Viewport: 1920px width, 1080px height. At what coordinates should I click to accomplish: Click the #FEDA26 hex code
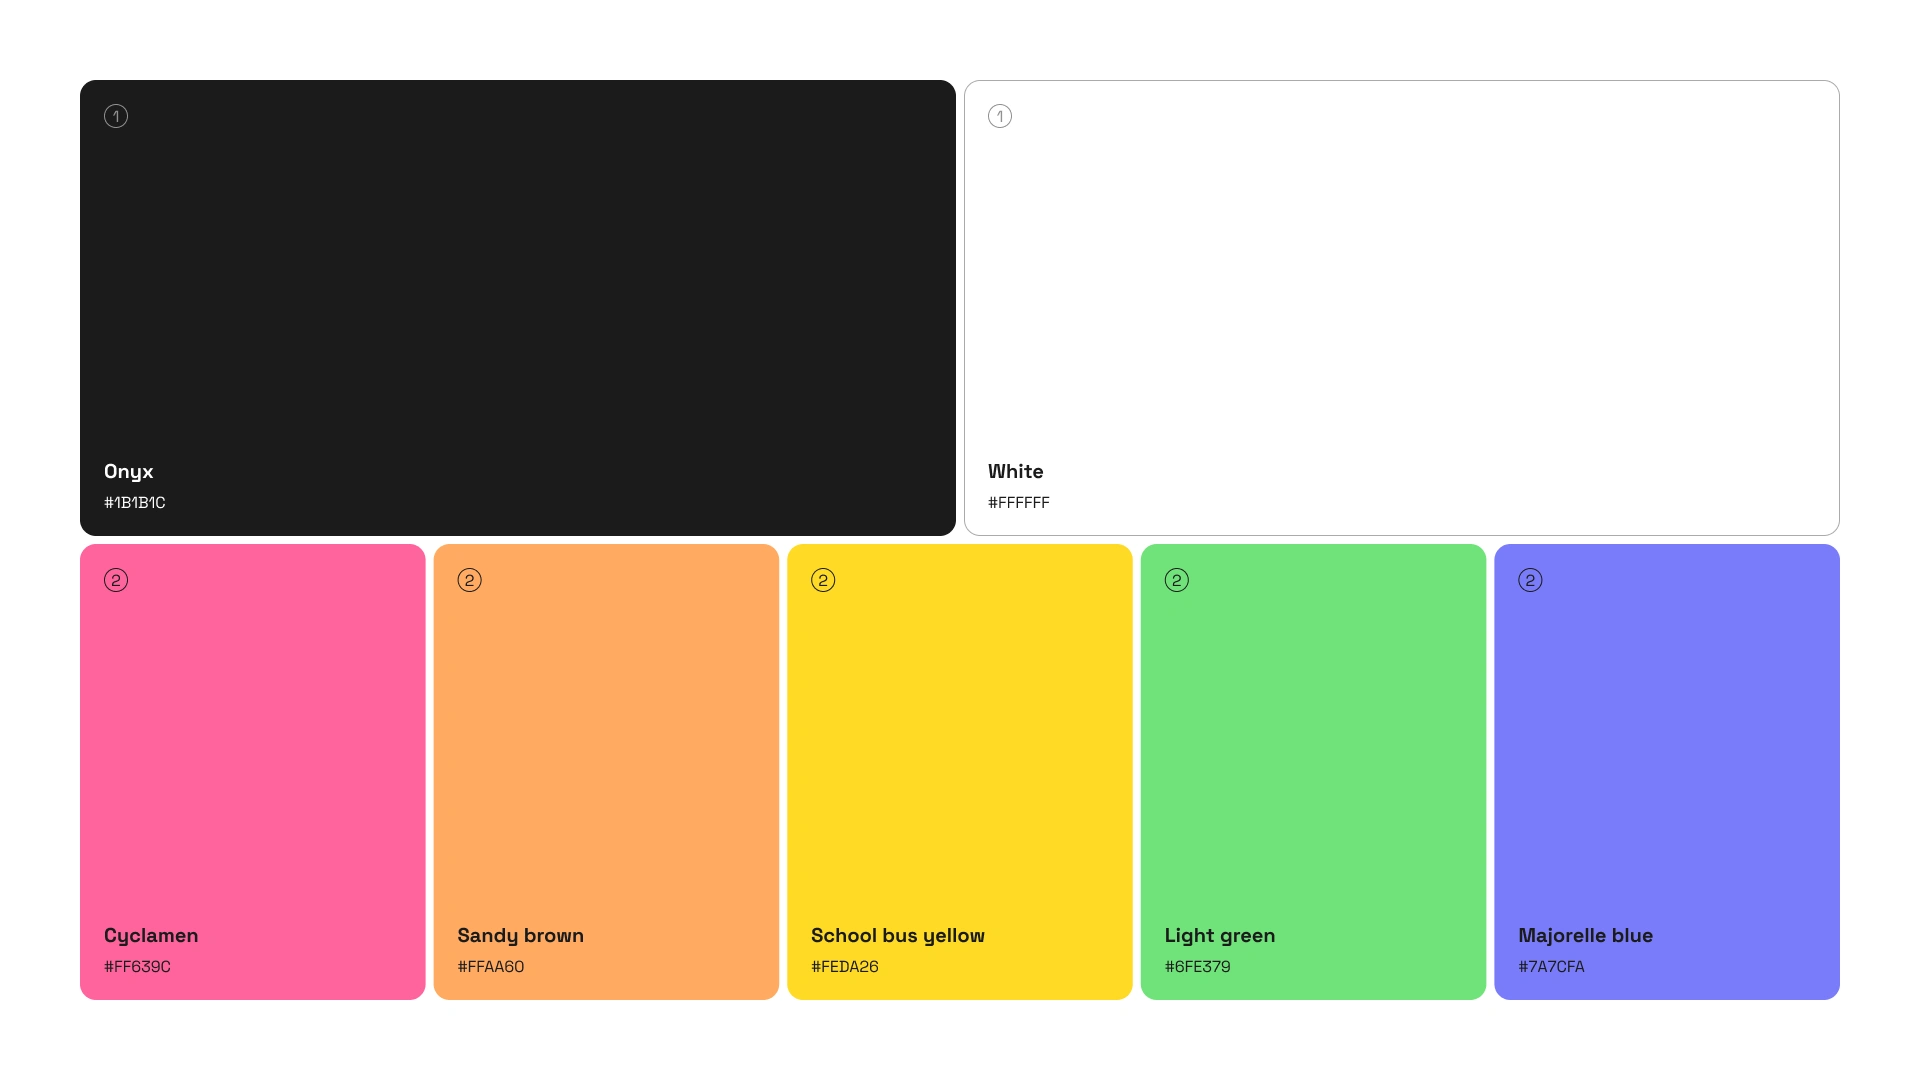click(x=845, y=967)
